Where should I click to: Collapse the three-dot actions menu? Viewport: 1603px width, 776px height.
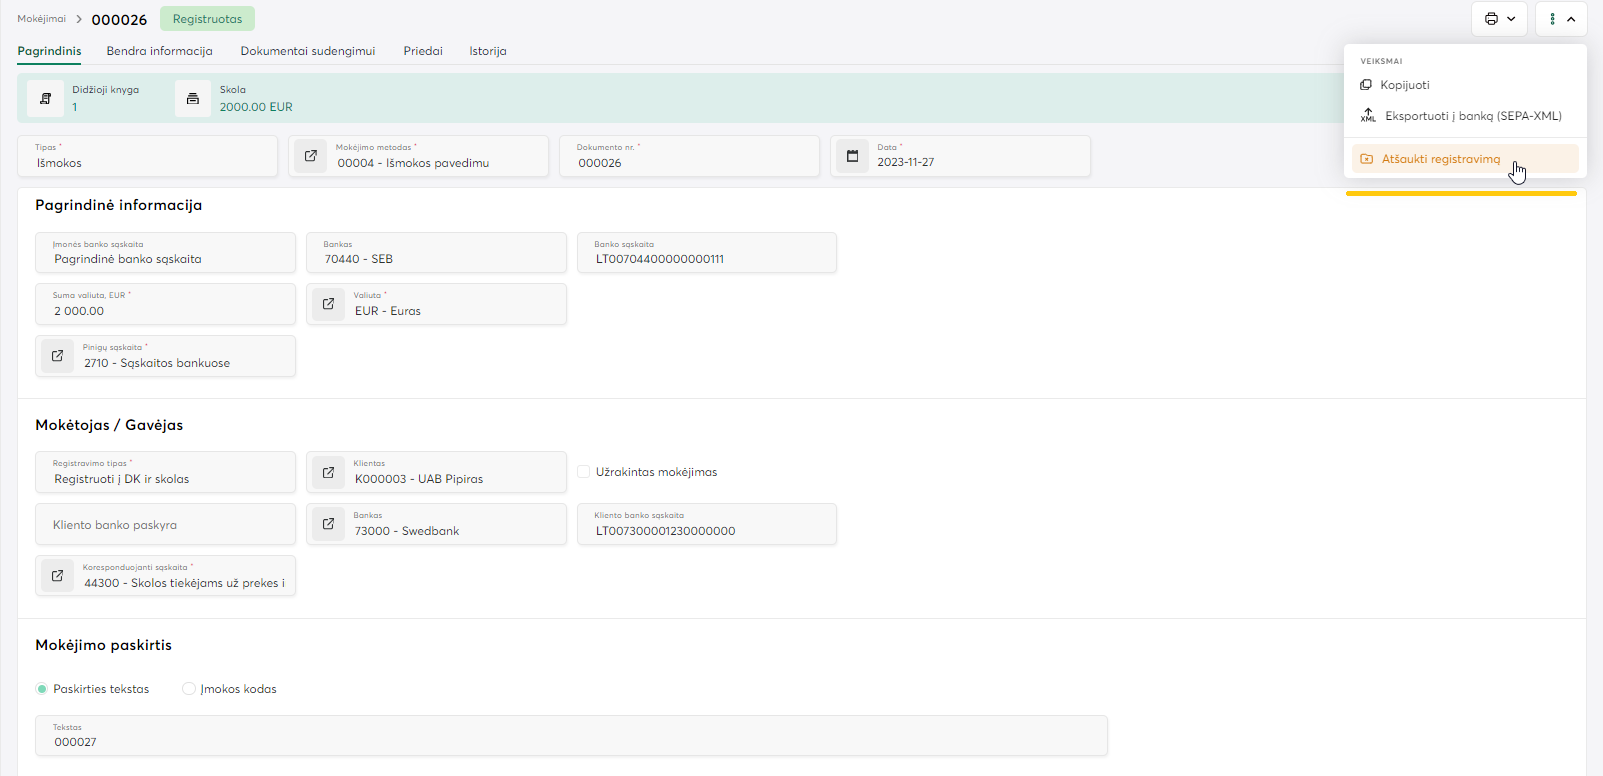1561,19
